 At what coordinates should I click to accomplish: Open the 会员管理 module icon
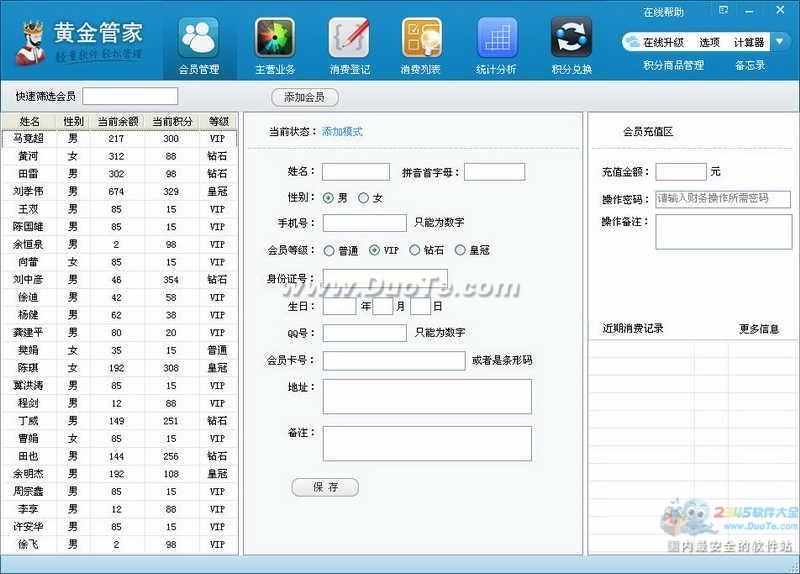pos(198,37)
